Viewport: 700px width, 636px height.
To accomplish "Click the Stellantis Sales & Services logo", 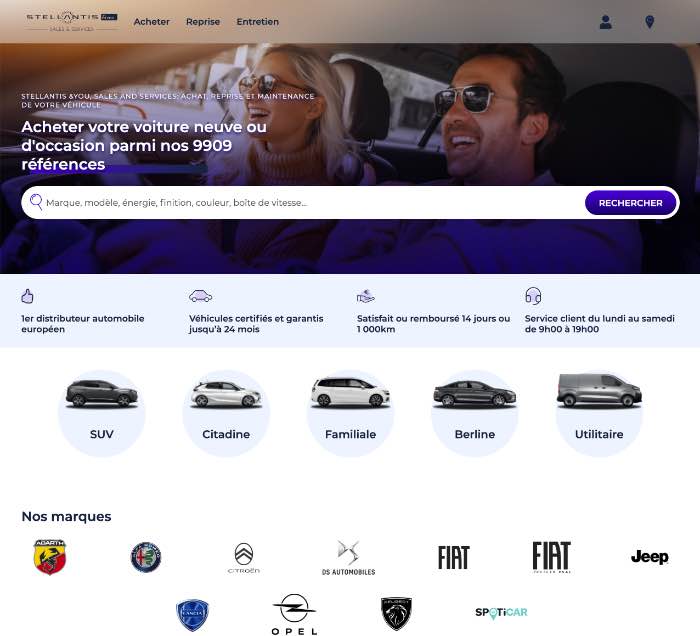I will point(72,21).
